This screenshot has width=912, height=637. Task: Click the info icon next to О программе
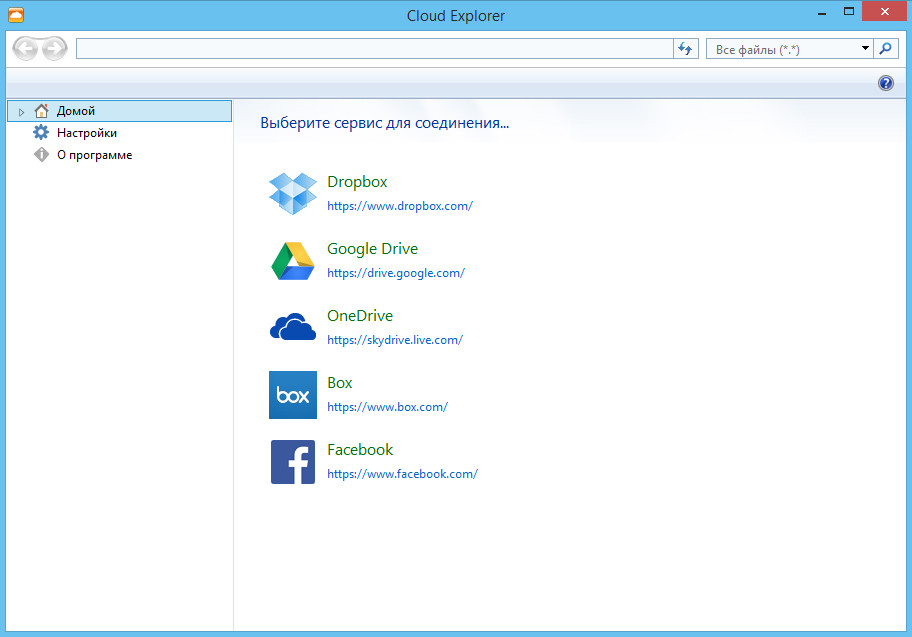click(41, 155)
